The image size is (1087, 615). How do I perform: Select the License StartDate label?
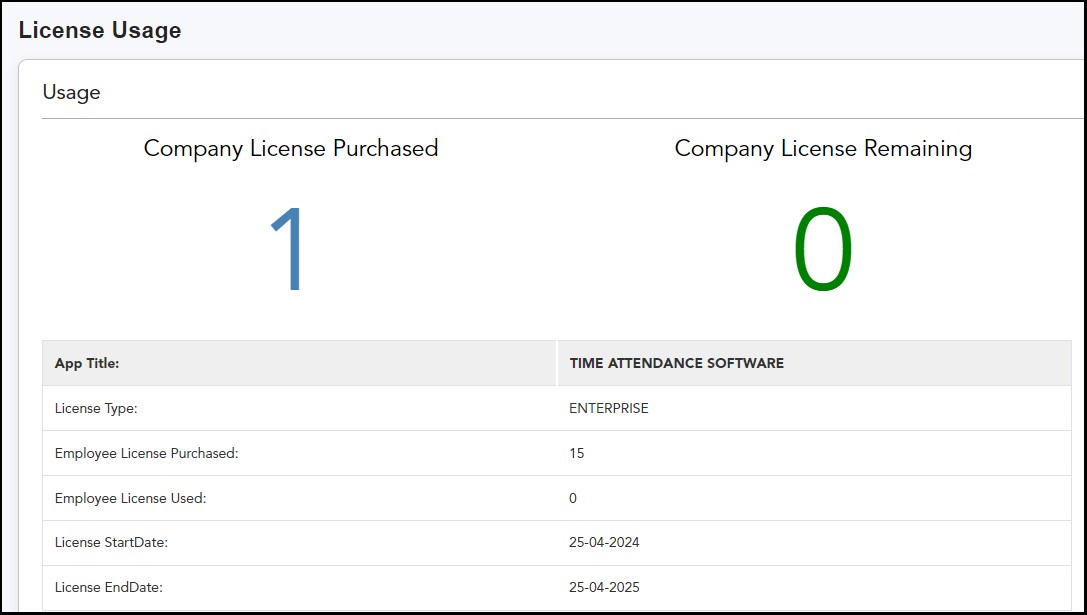pos(111,543)
